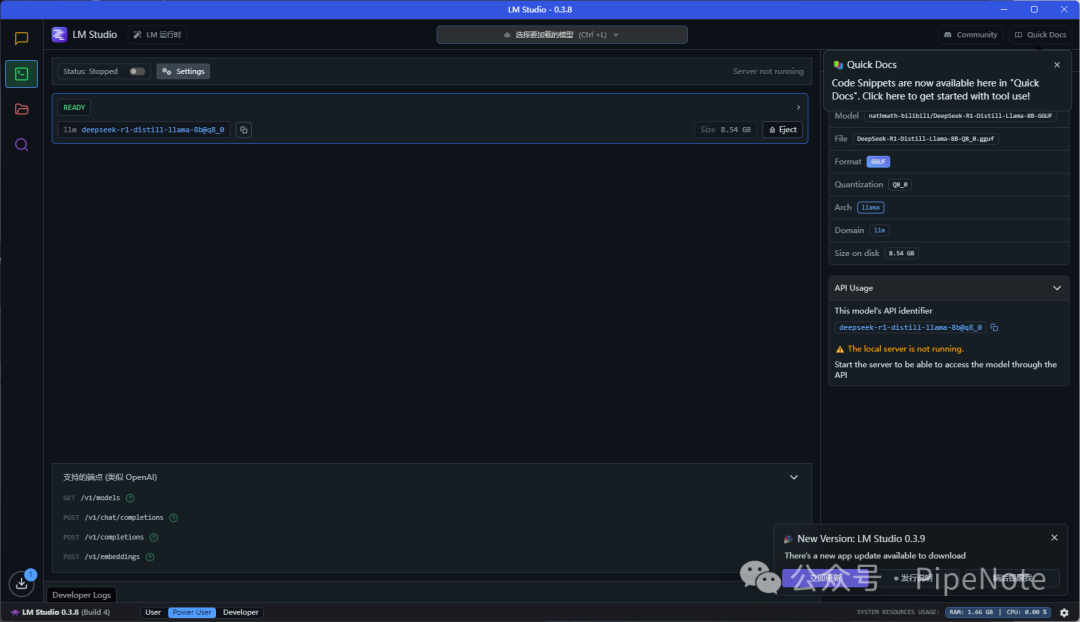Copy loaded model identifier in READY card

pos(244,129)
